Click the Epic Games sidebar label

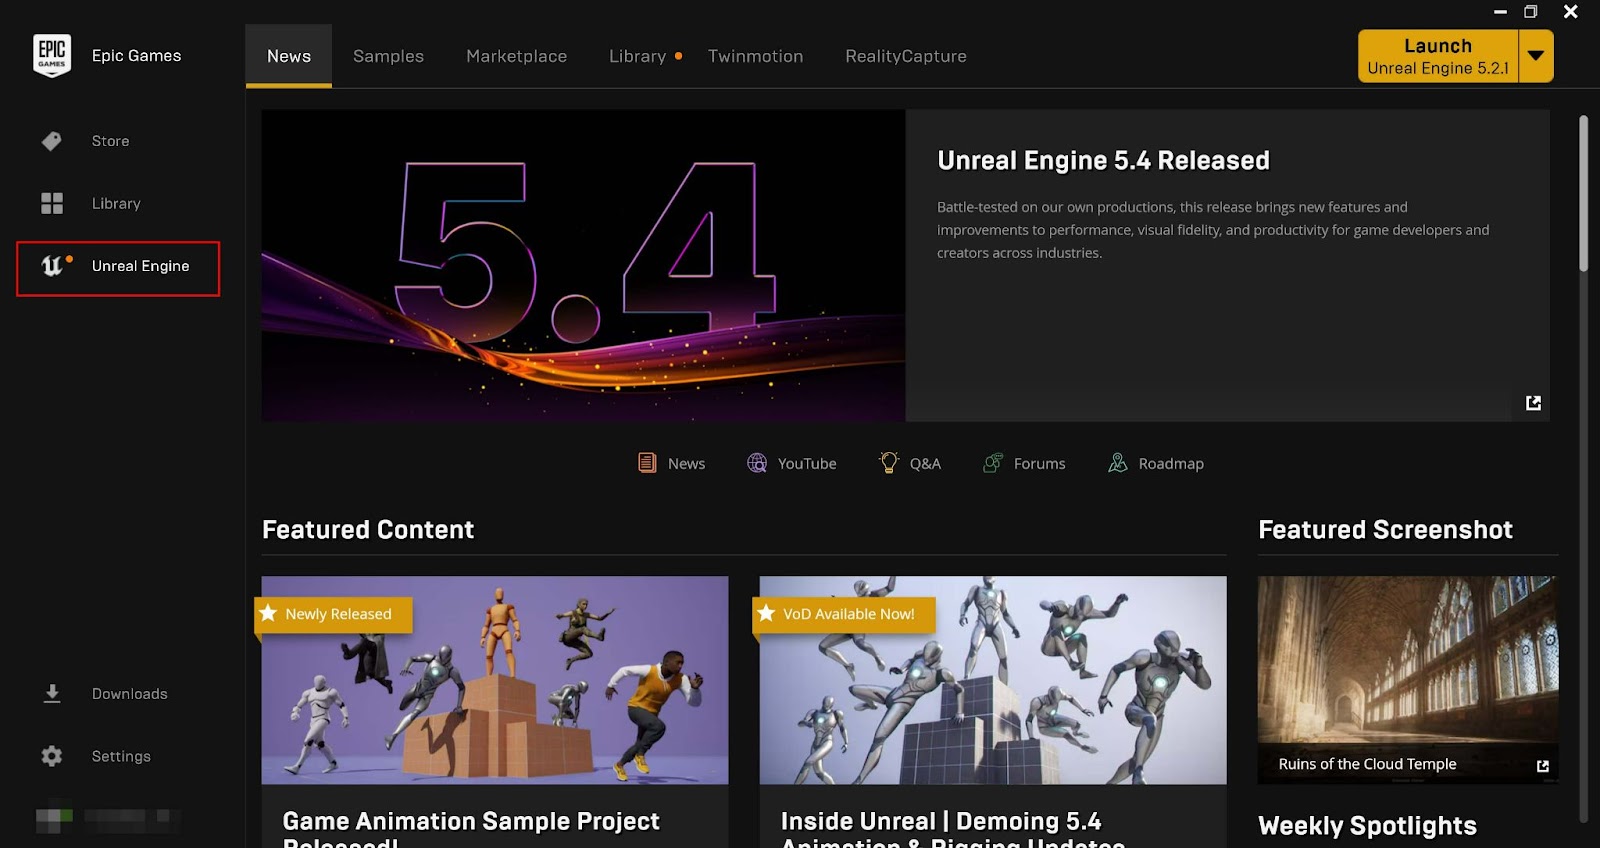click(x=136, y=56)
